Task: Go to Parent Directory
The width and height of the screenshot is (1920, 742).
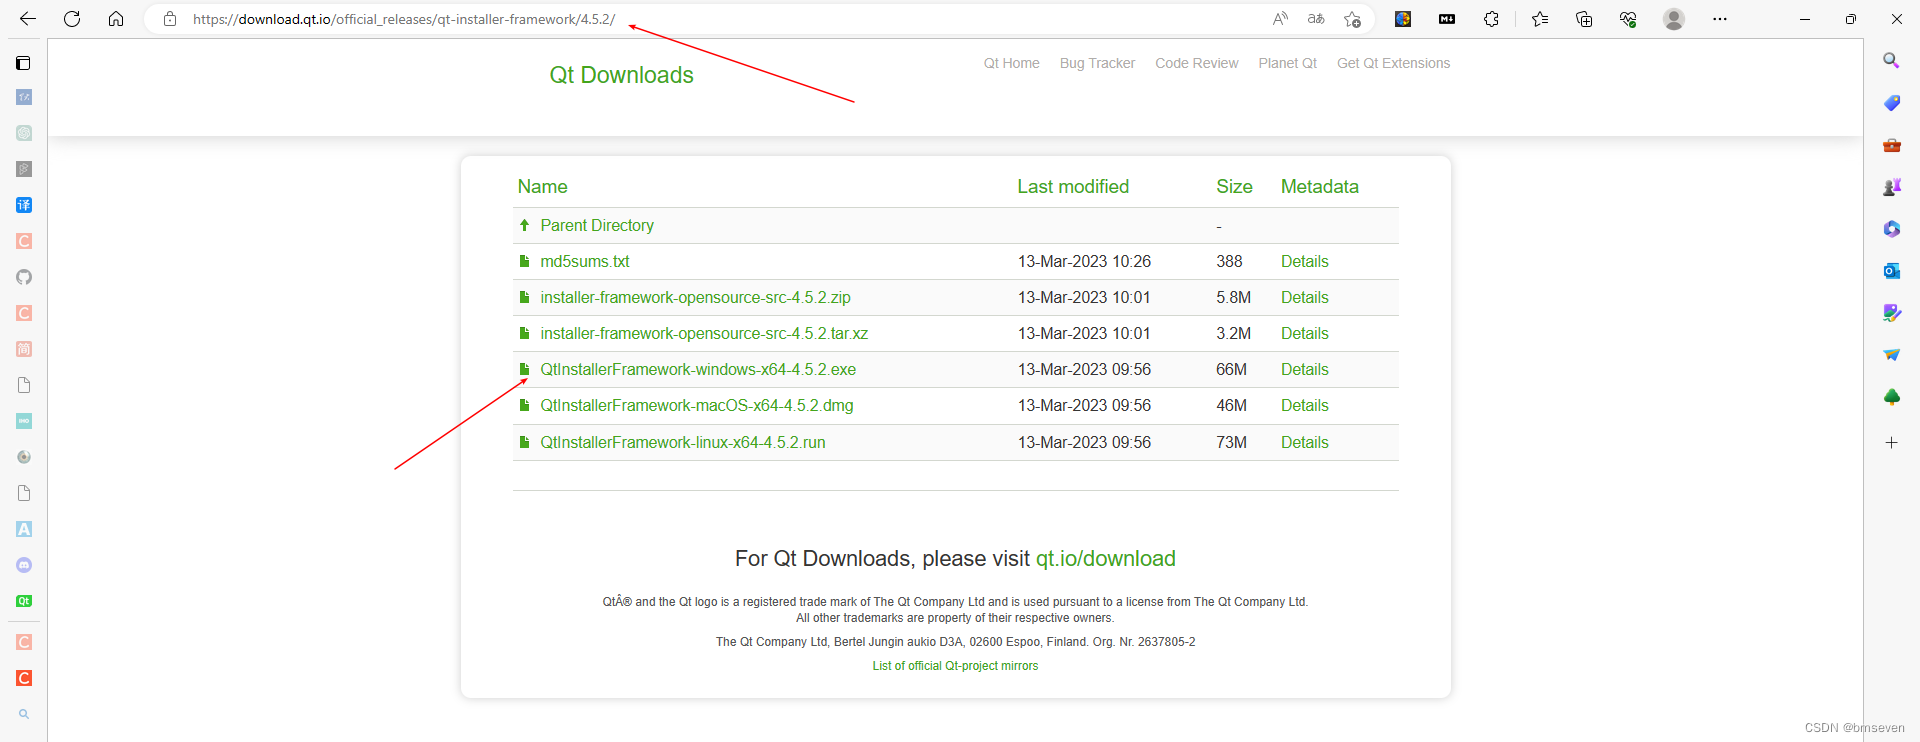Action: click(597, 226)
